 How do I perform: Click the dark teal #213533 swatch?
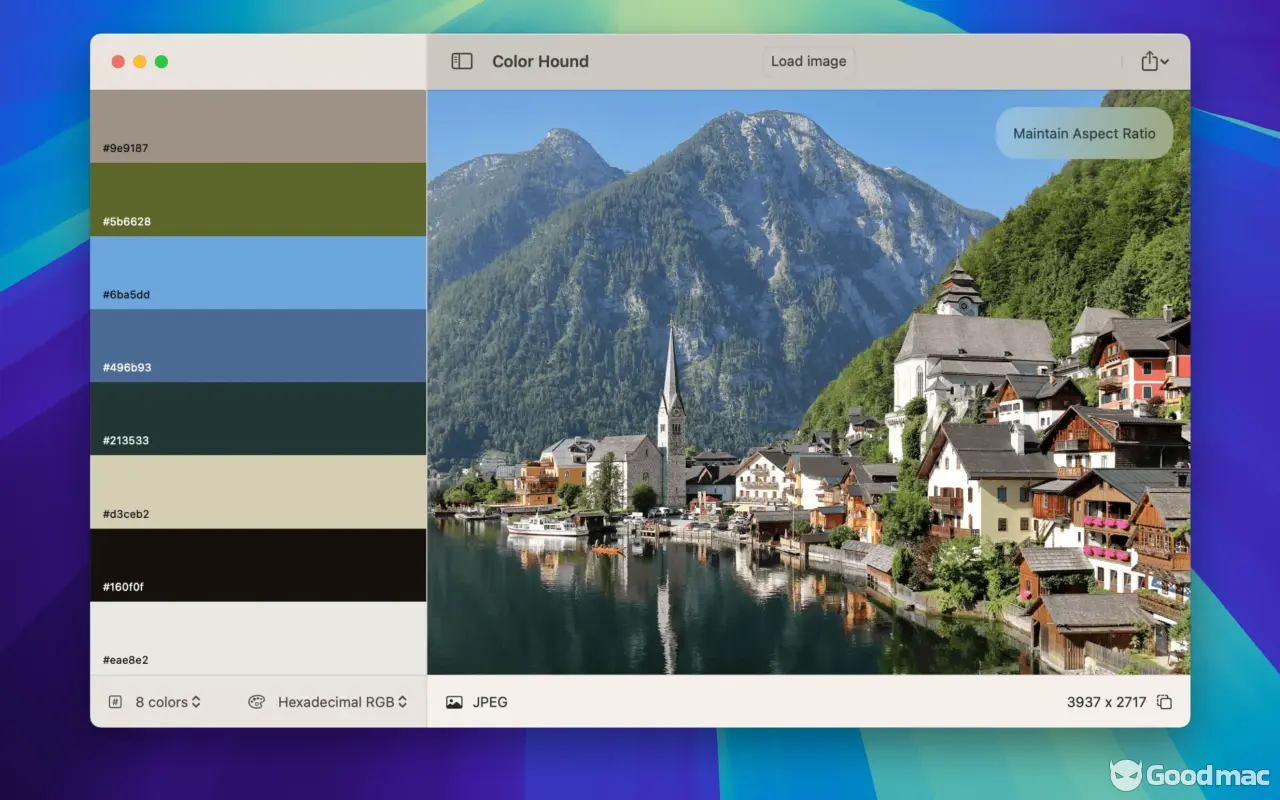(x=258, y=418)
